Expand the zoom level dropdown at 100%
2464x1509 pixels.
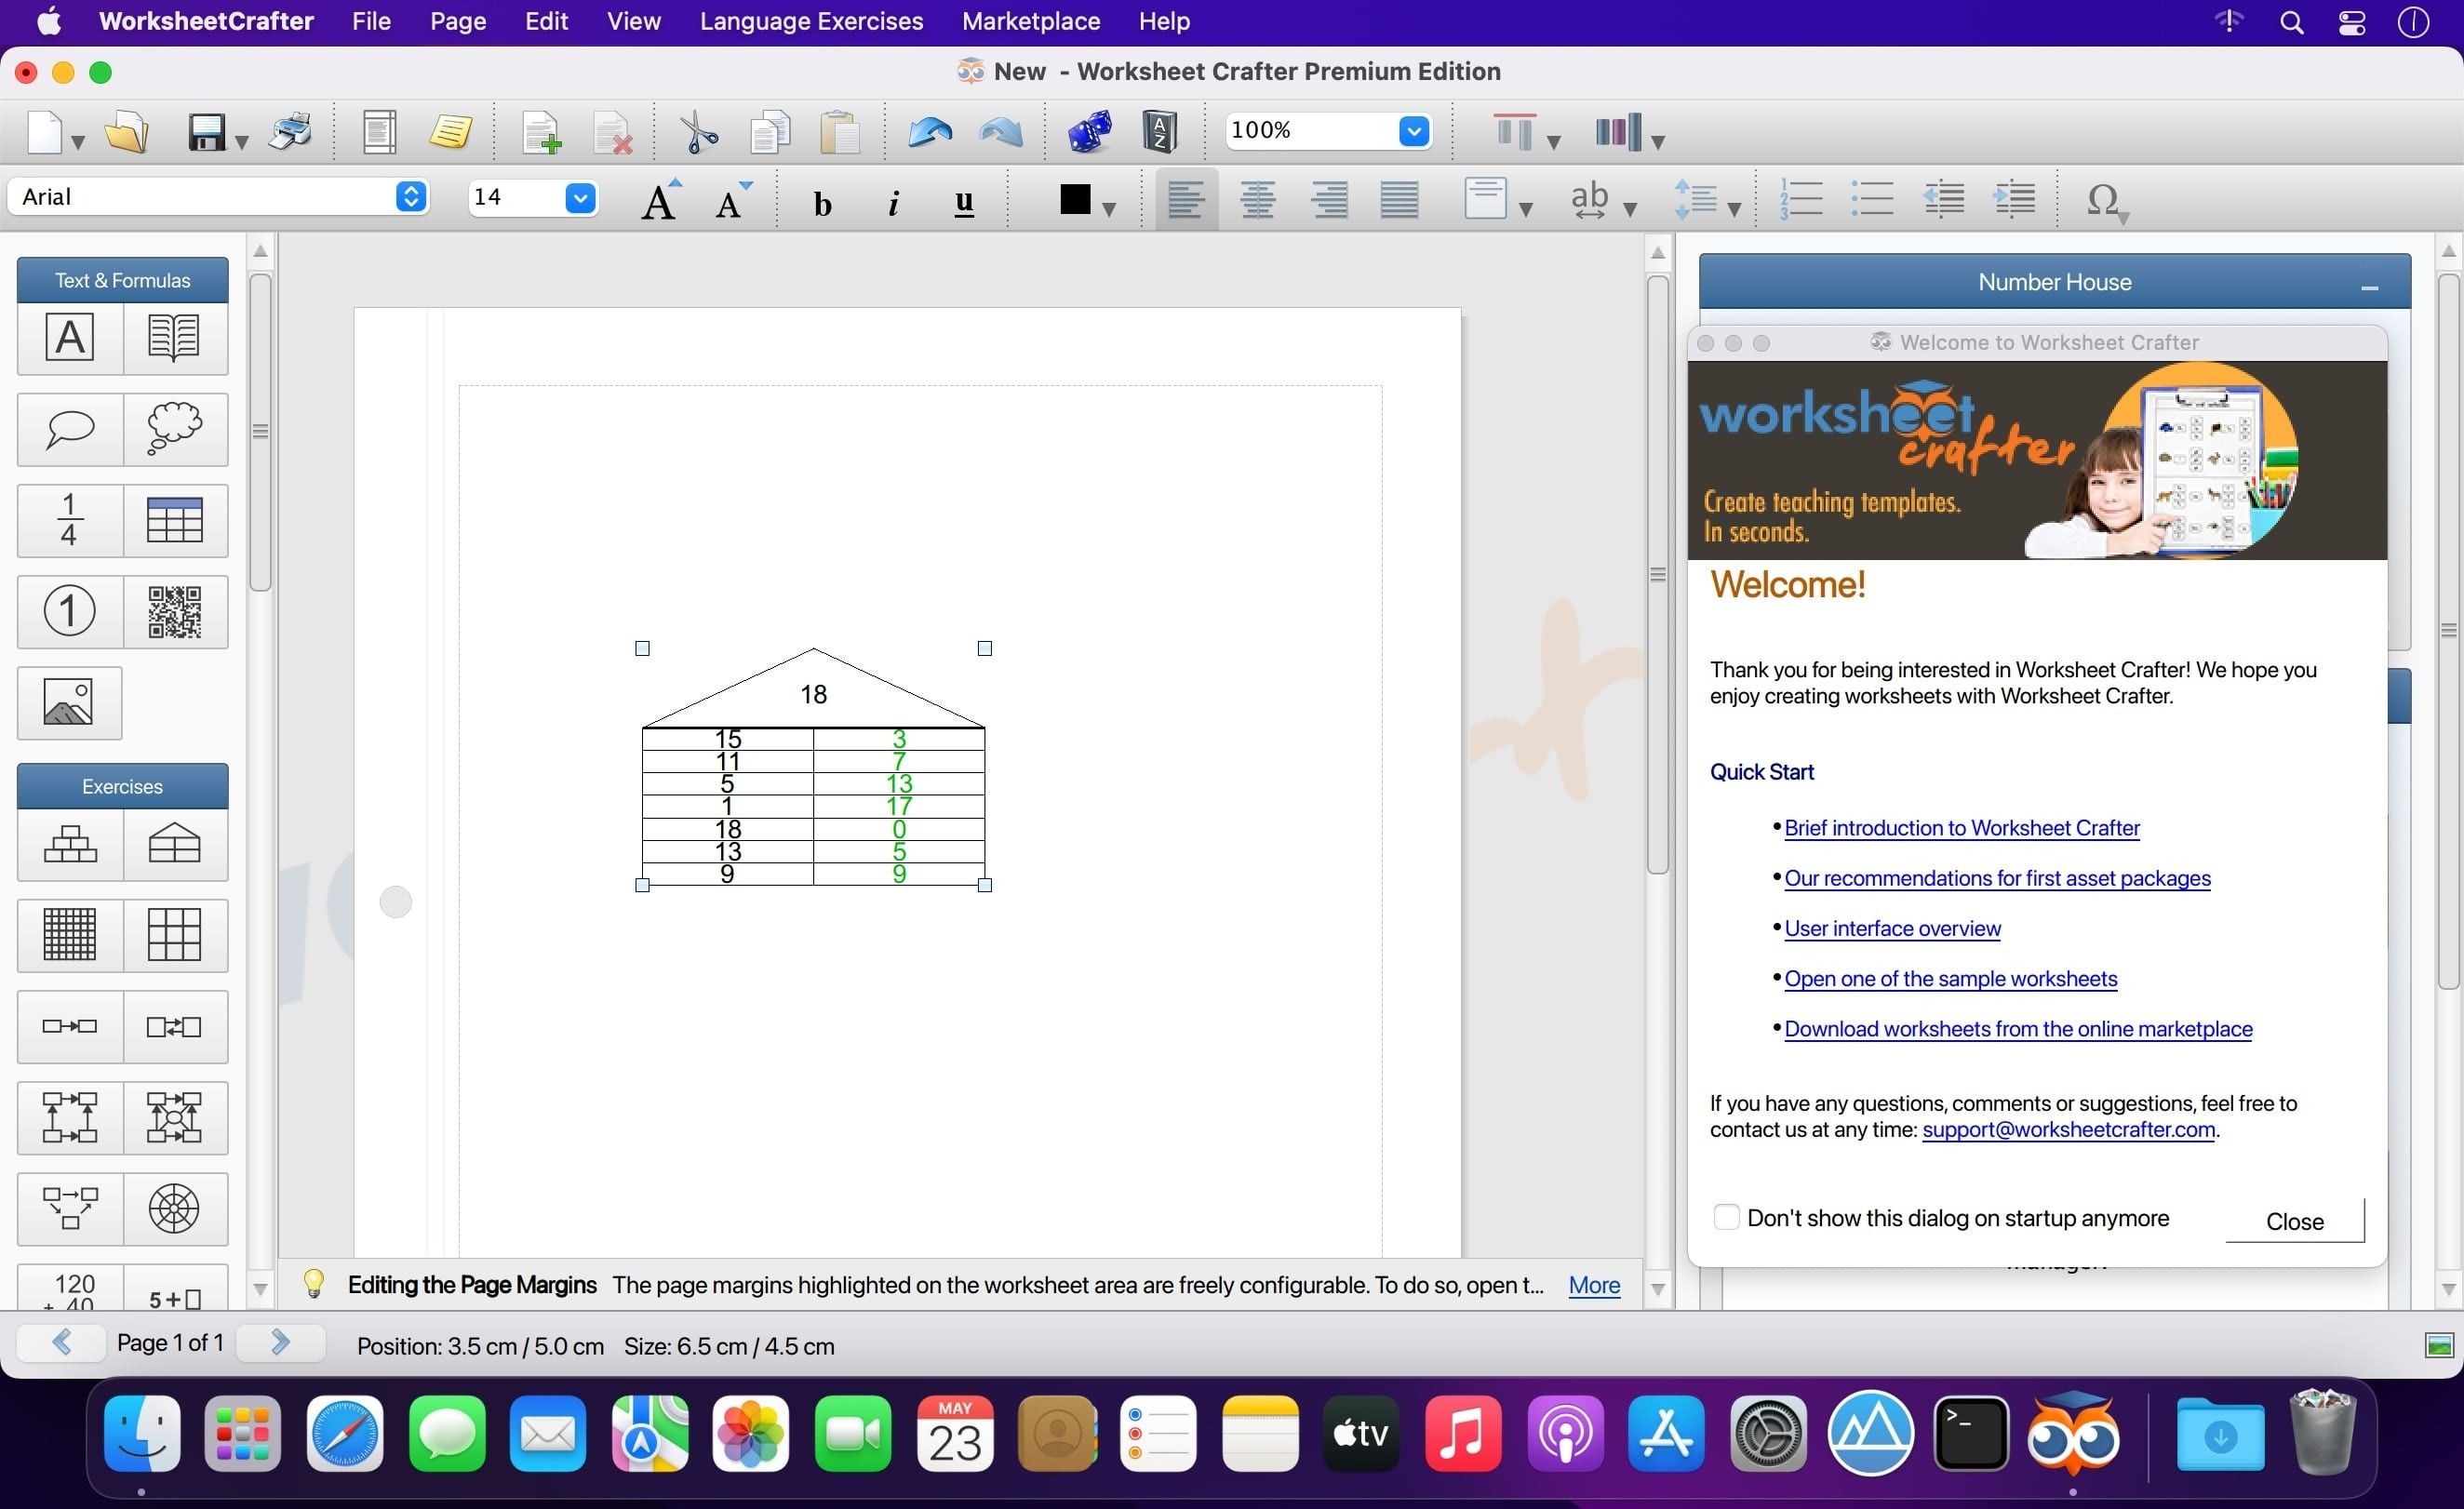[1415, 130]
